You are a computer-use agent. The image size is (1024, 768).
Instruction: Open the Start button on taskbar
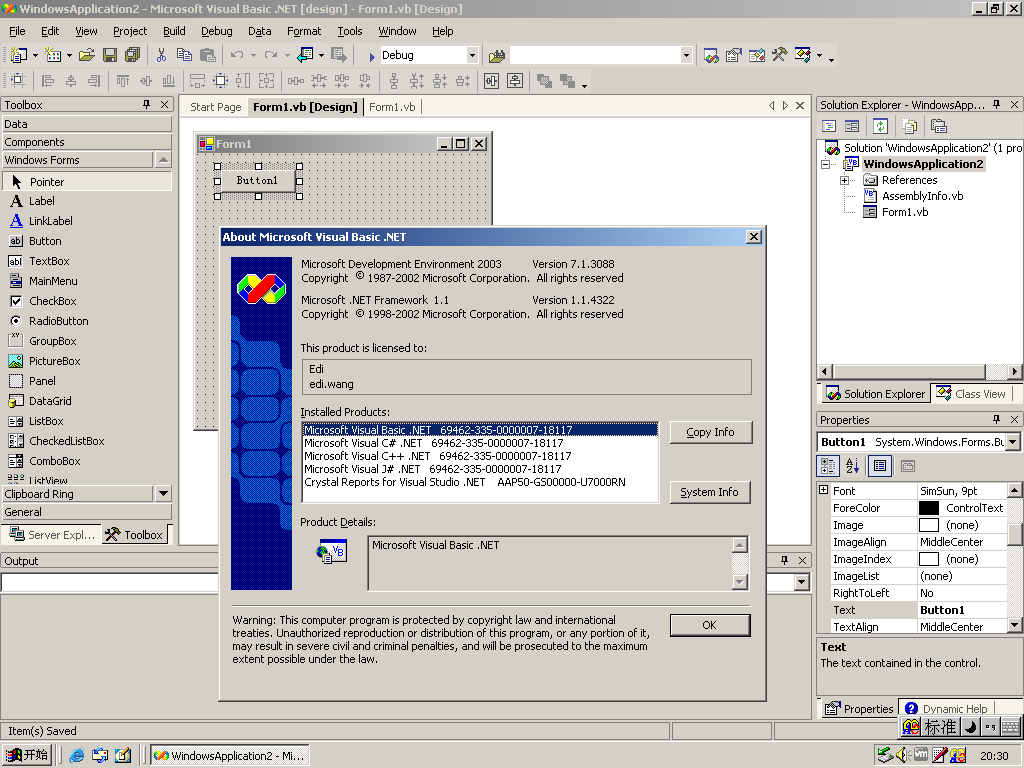click(27, 756)
